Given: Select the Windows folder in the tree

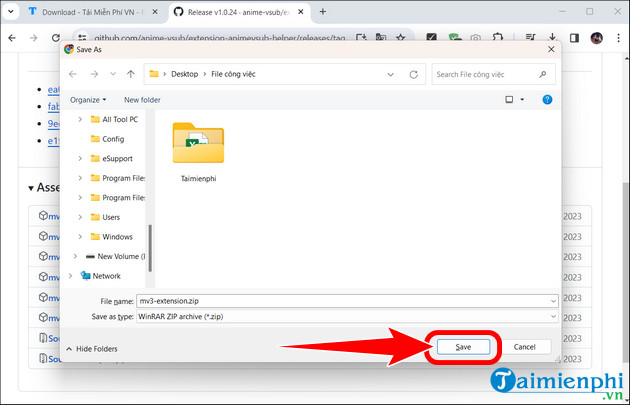Looking at the screenshot, I should [117, 237].
